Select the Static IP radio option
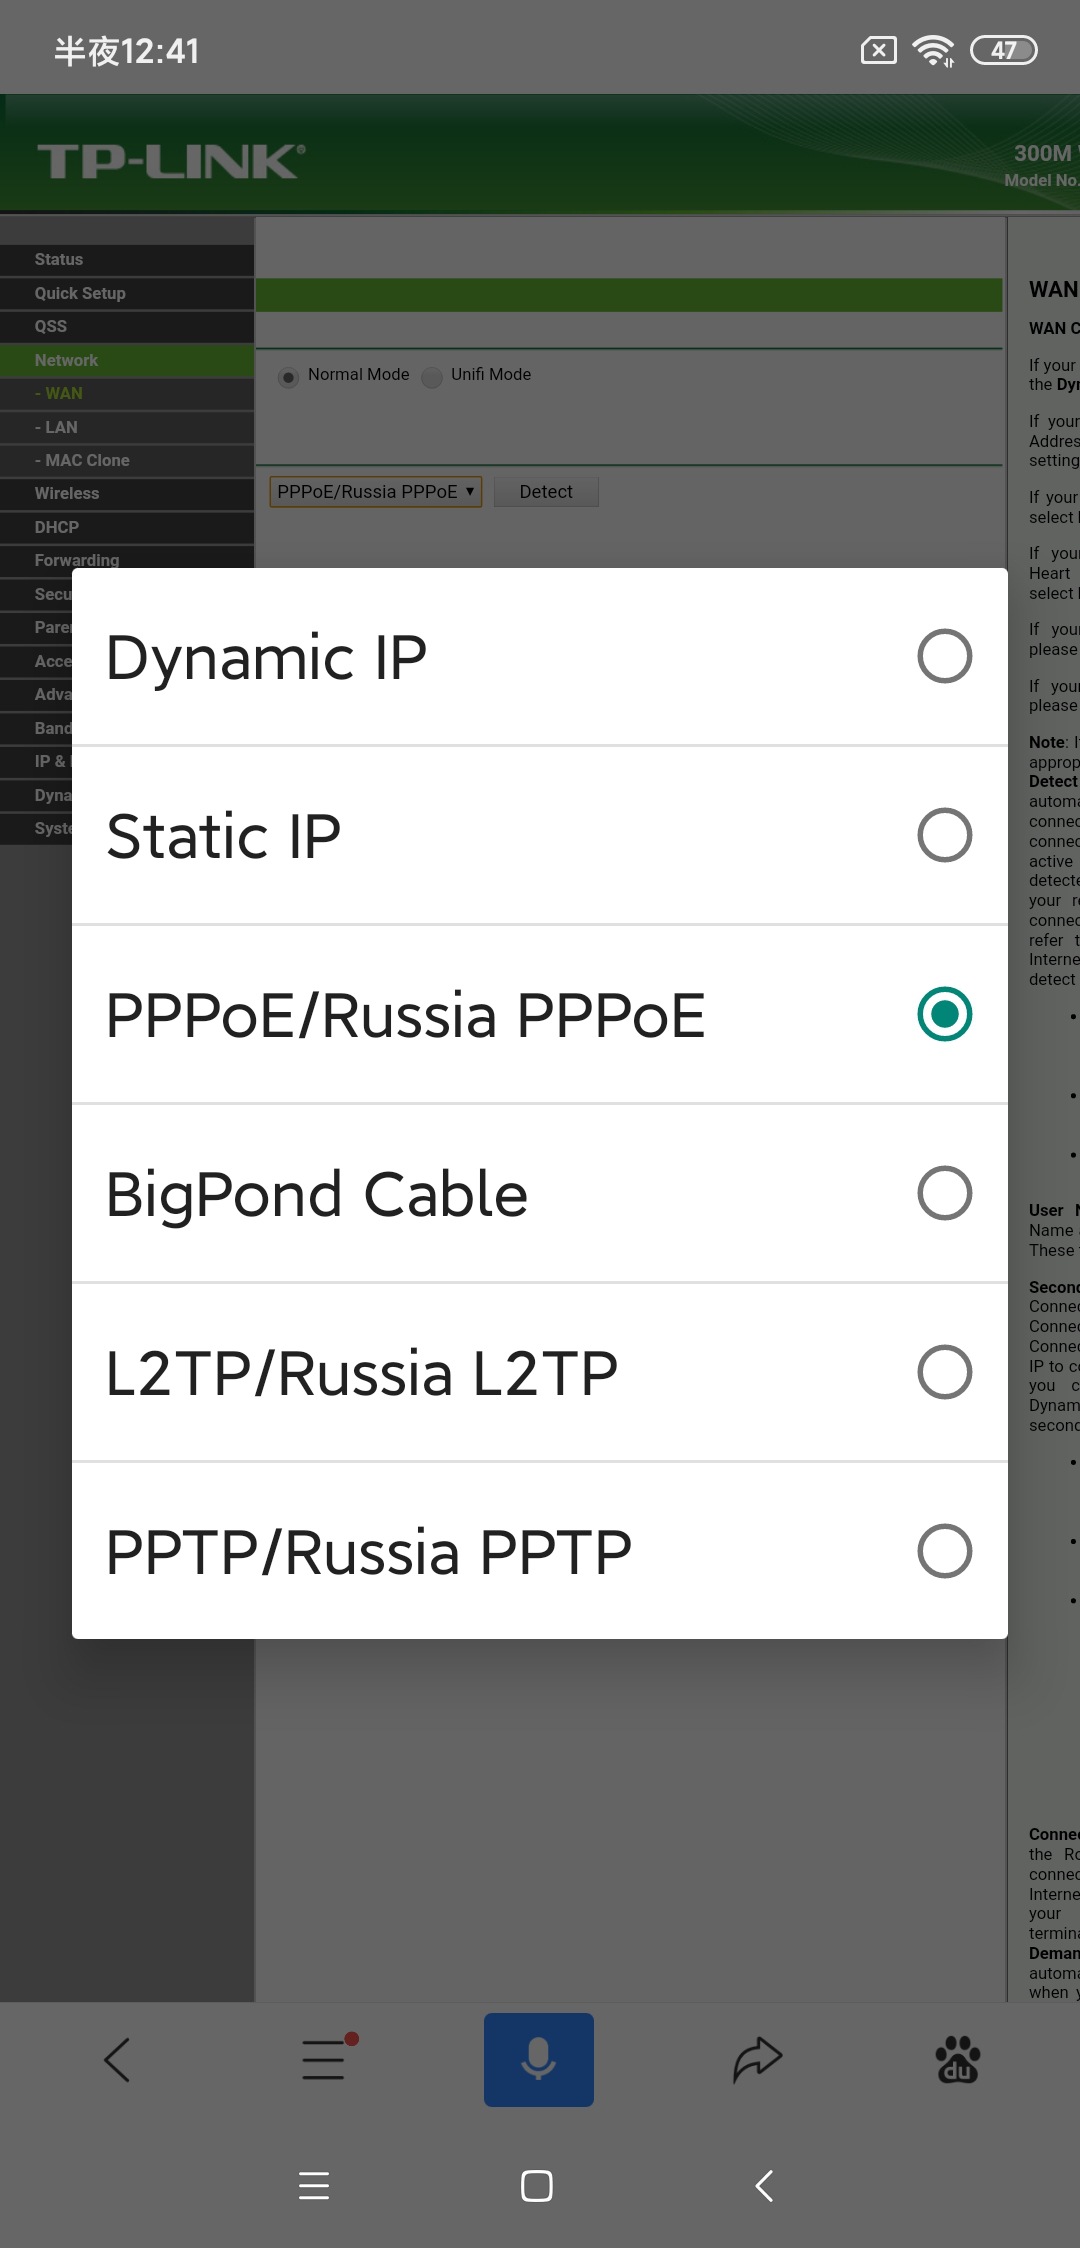1080x2248 pixels. point(540,835)
